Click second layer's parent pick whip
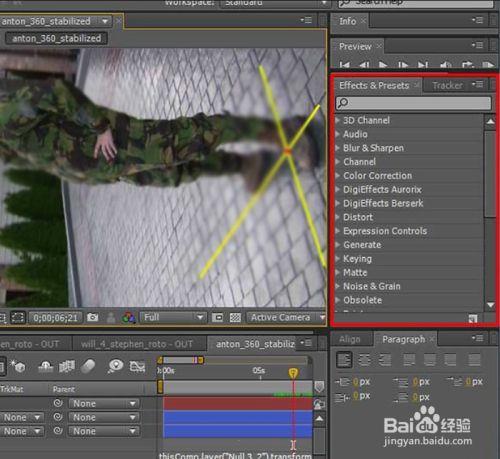The width and height of the screenshot is (500, 459). (58, 417)
